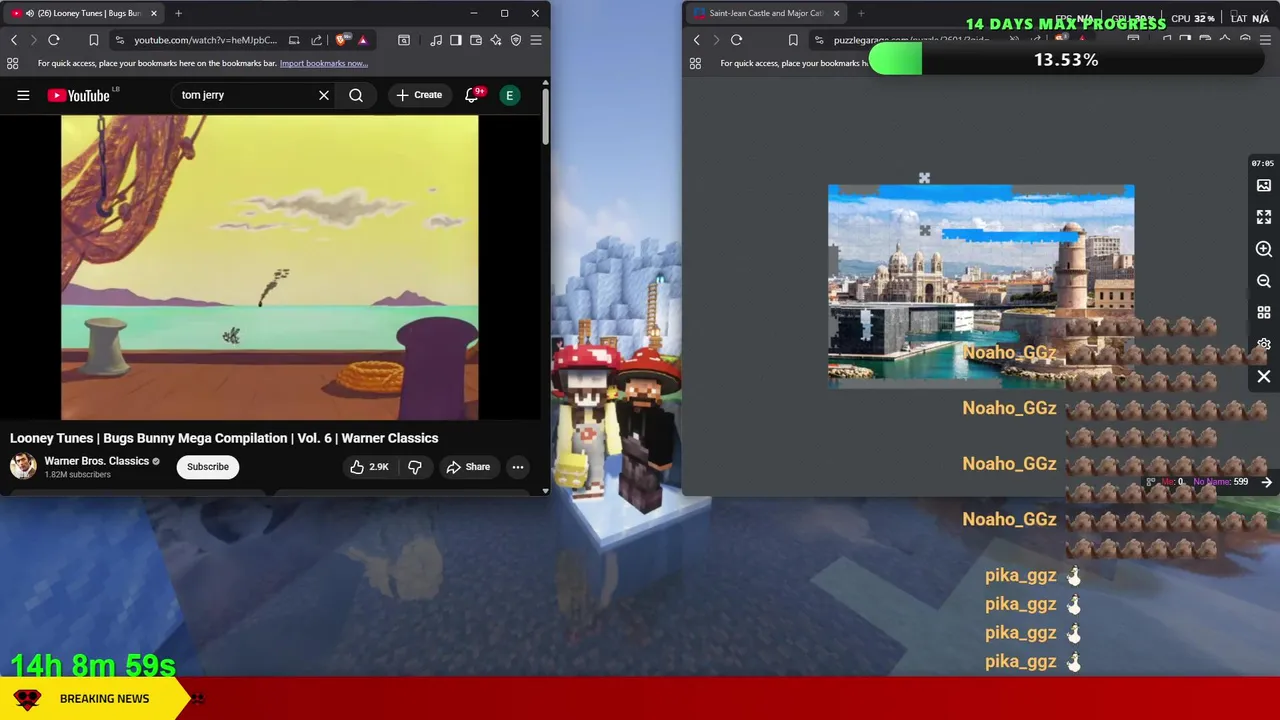Toggle puzzle fullscreen mode
1280x720 pixels.
(x=1264, y=217)
